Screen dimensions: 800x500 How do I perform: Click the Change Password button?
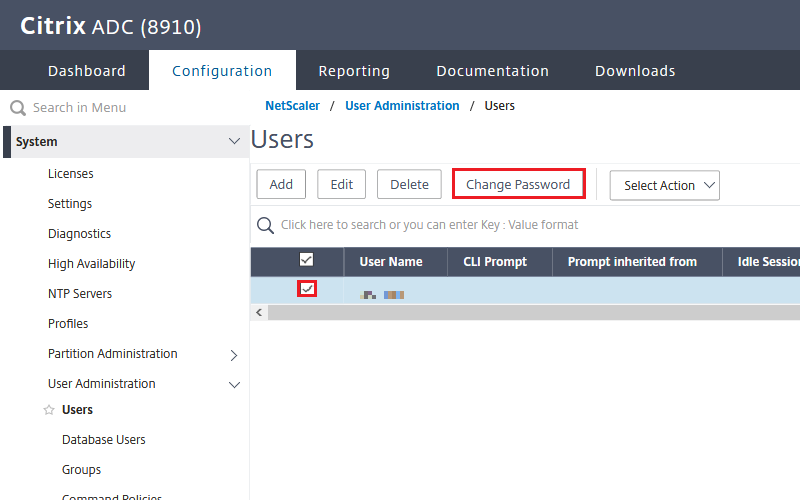(x=518, y=184)
